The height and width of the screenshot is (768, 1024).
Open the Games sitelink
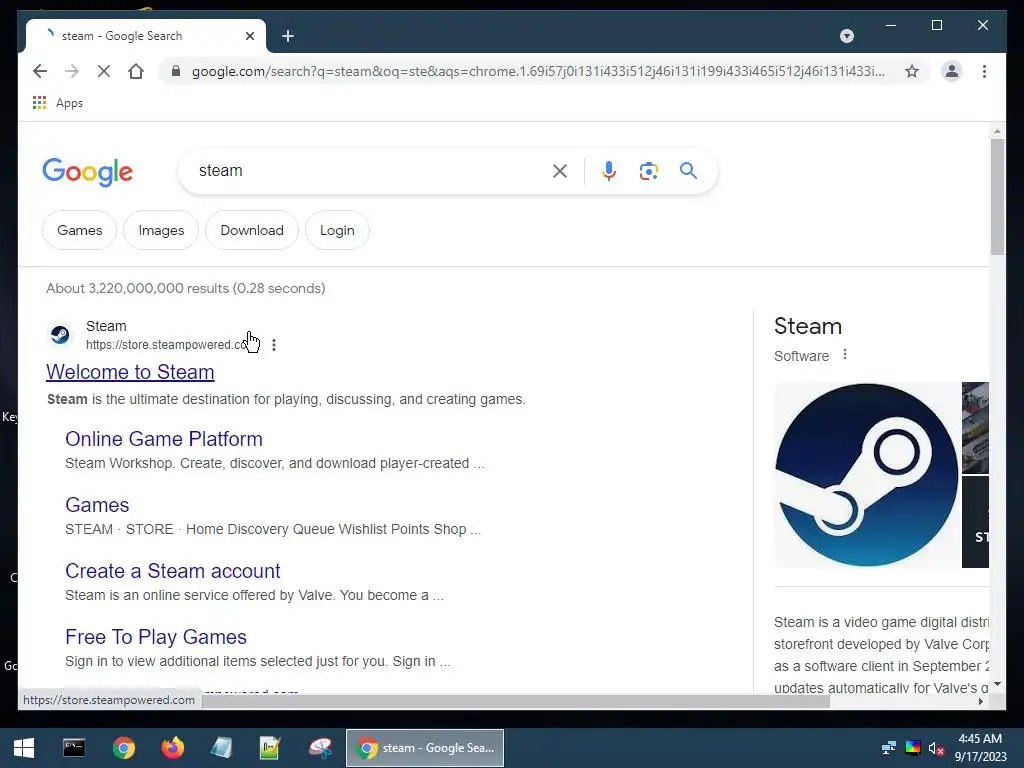click(97, 505)
